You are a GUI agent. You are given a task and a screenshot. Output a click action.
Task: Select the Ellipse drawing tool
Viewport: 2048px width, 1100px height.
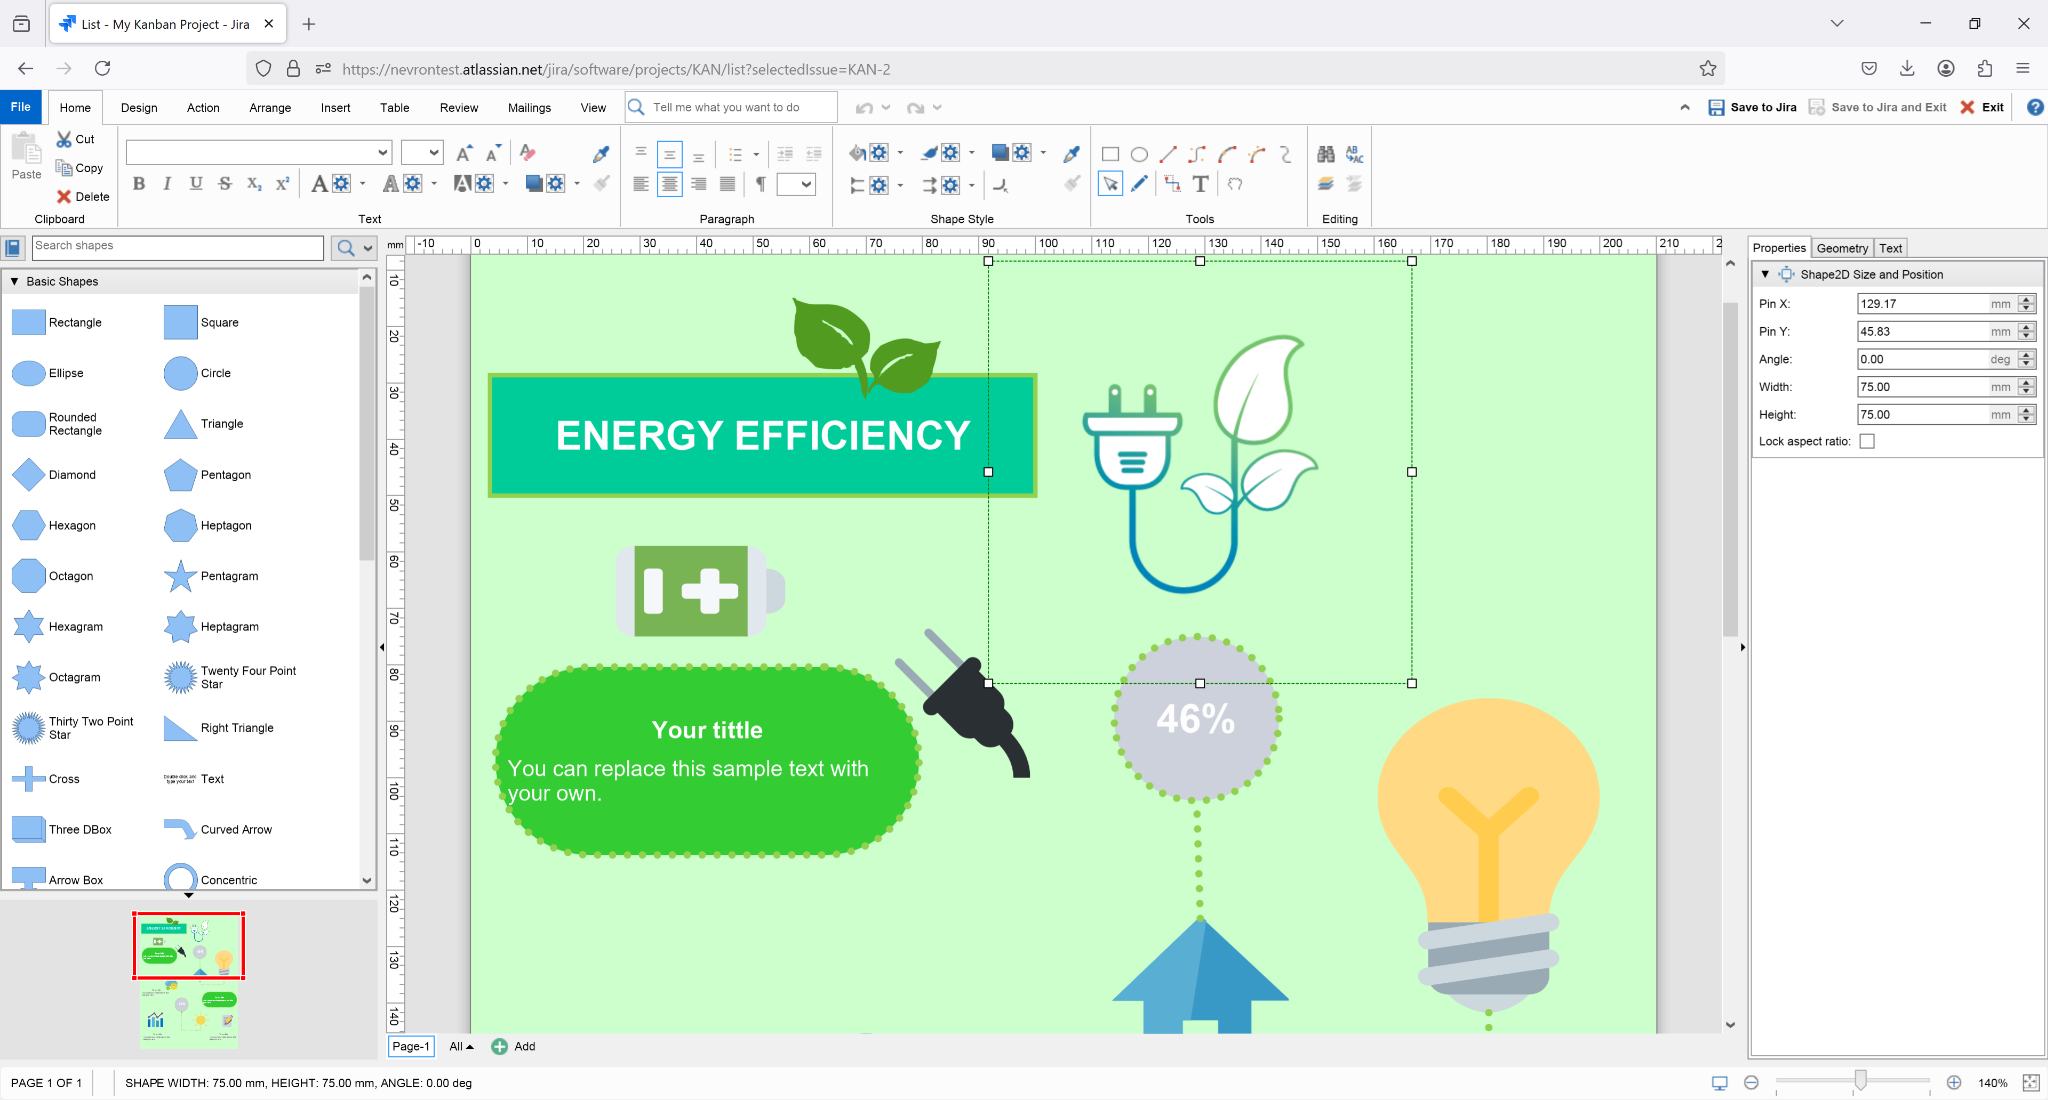pos(1139,154)
